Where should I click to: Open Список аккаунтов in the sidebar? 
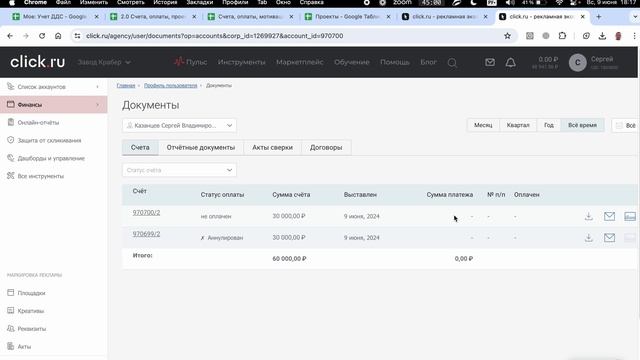[41, 87]
